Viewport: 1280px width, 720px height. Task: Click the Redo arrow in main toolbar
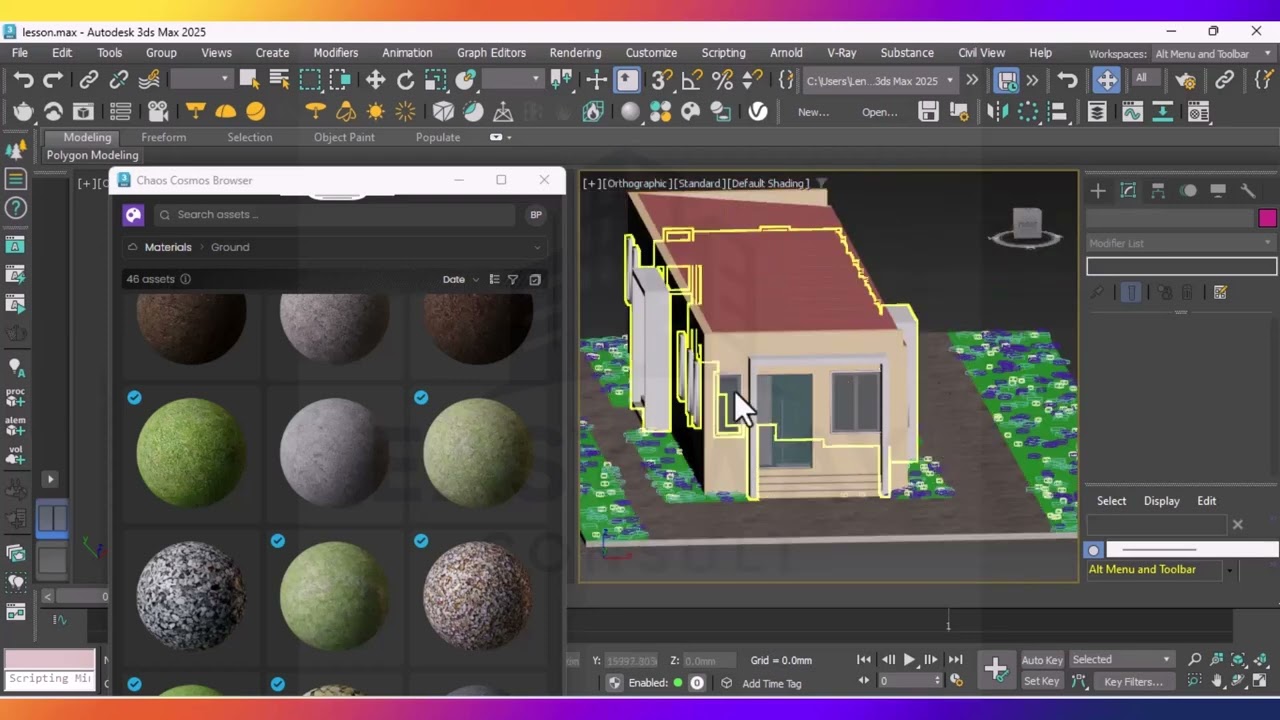coord(53,81)
